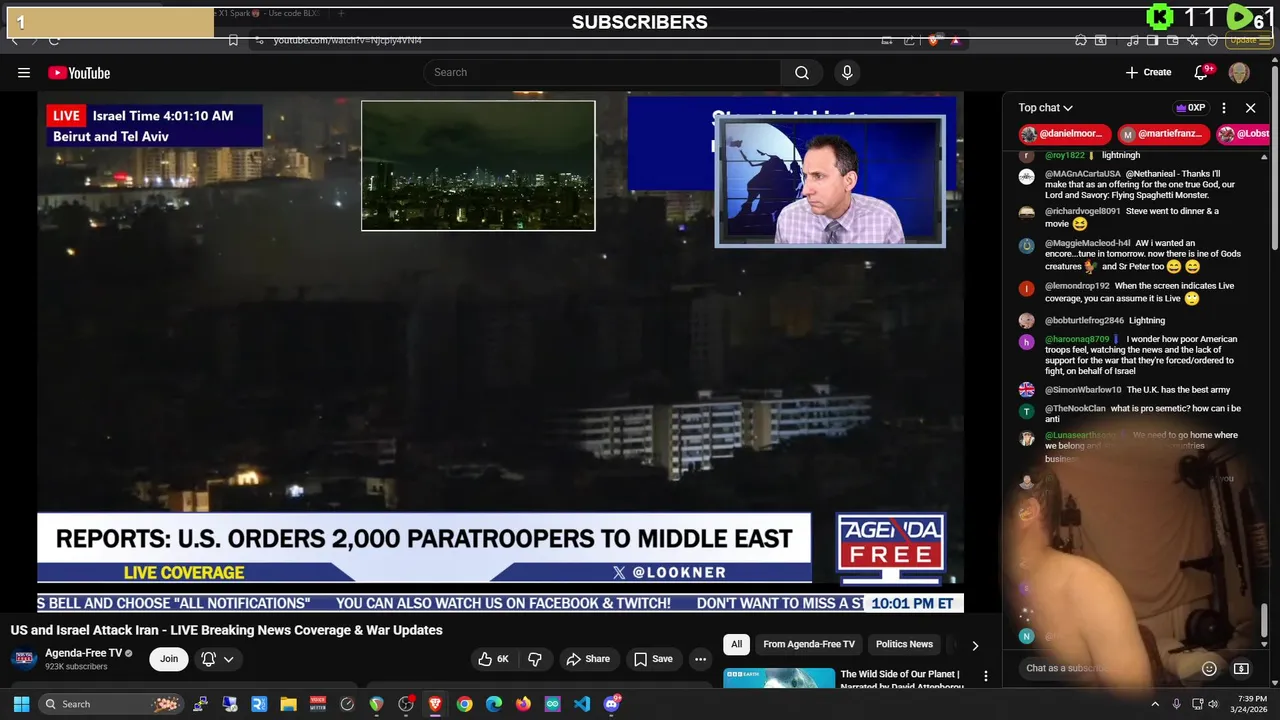1280x720 pixels.
Task: Toggle the browser sidebar panel icon
Action: (1152, 40)
